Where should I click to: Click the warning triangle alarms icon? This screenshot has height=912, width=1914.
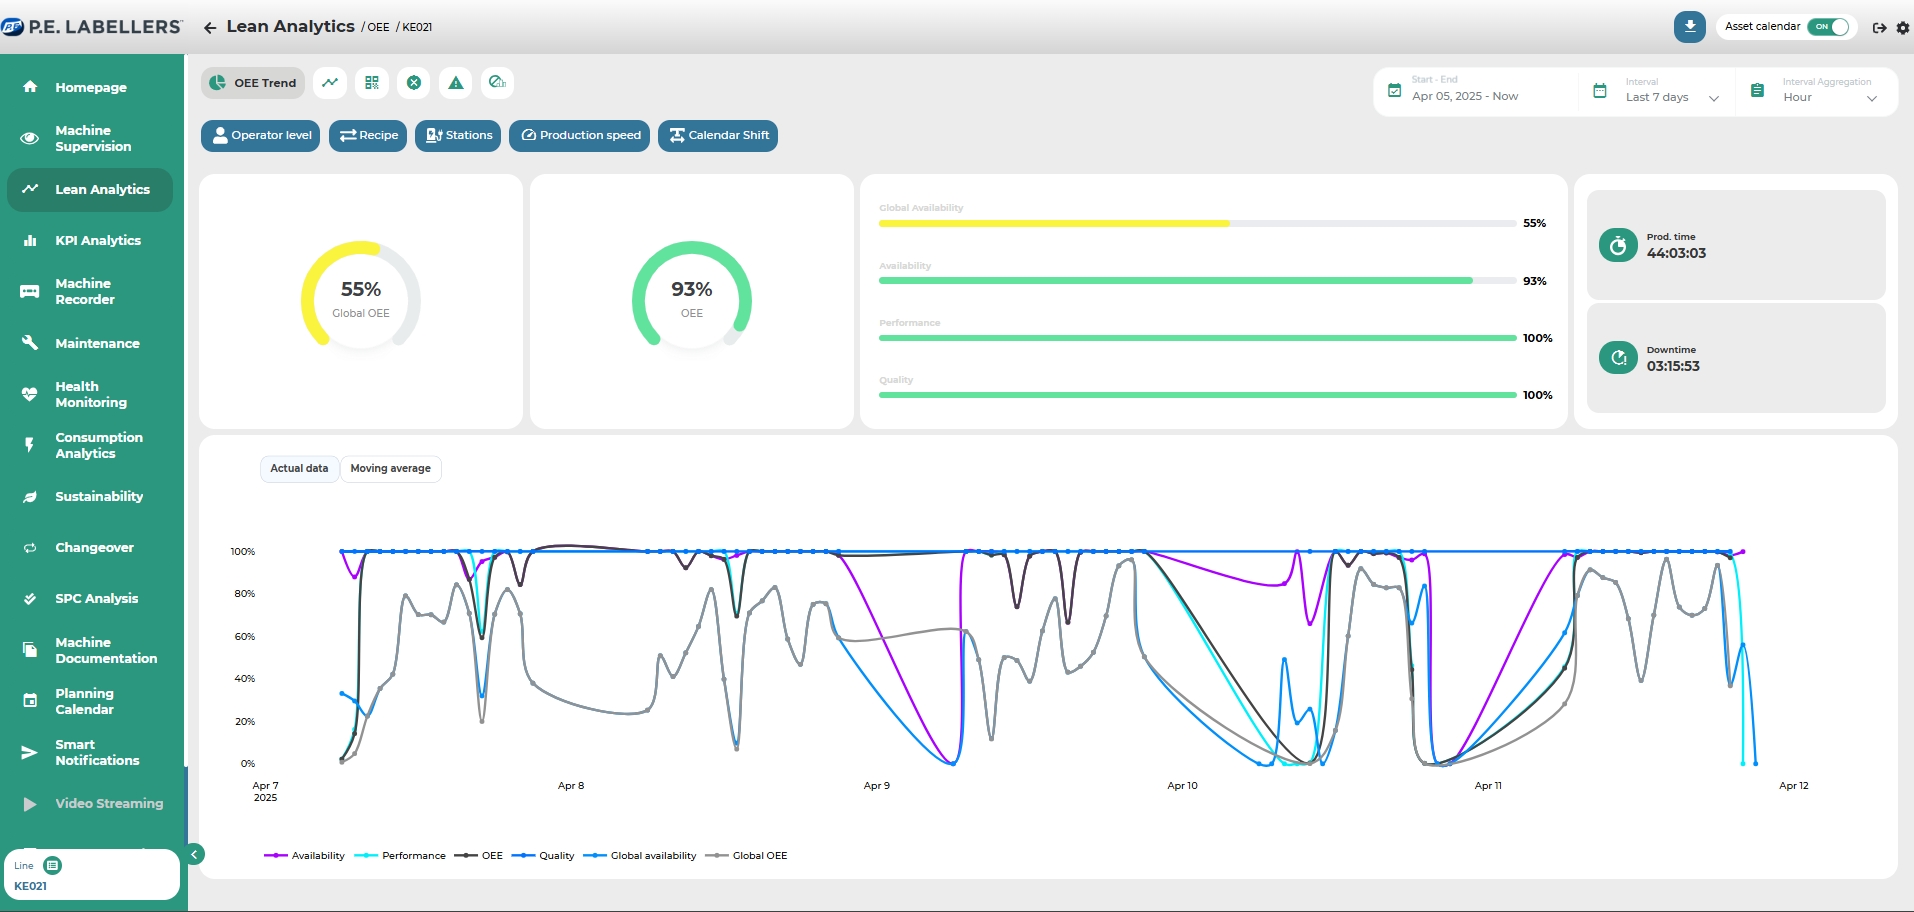pos(456,83)
